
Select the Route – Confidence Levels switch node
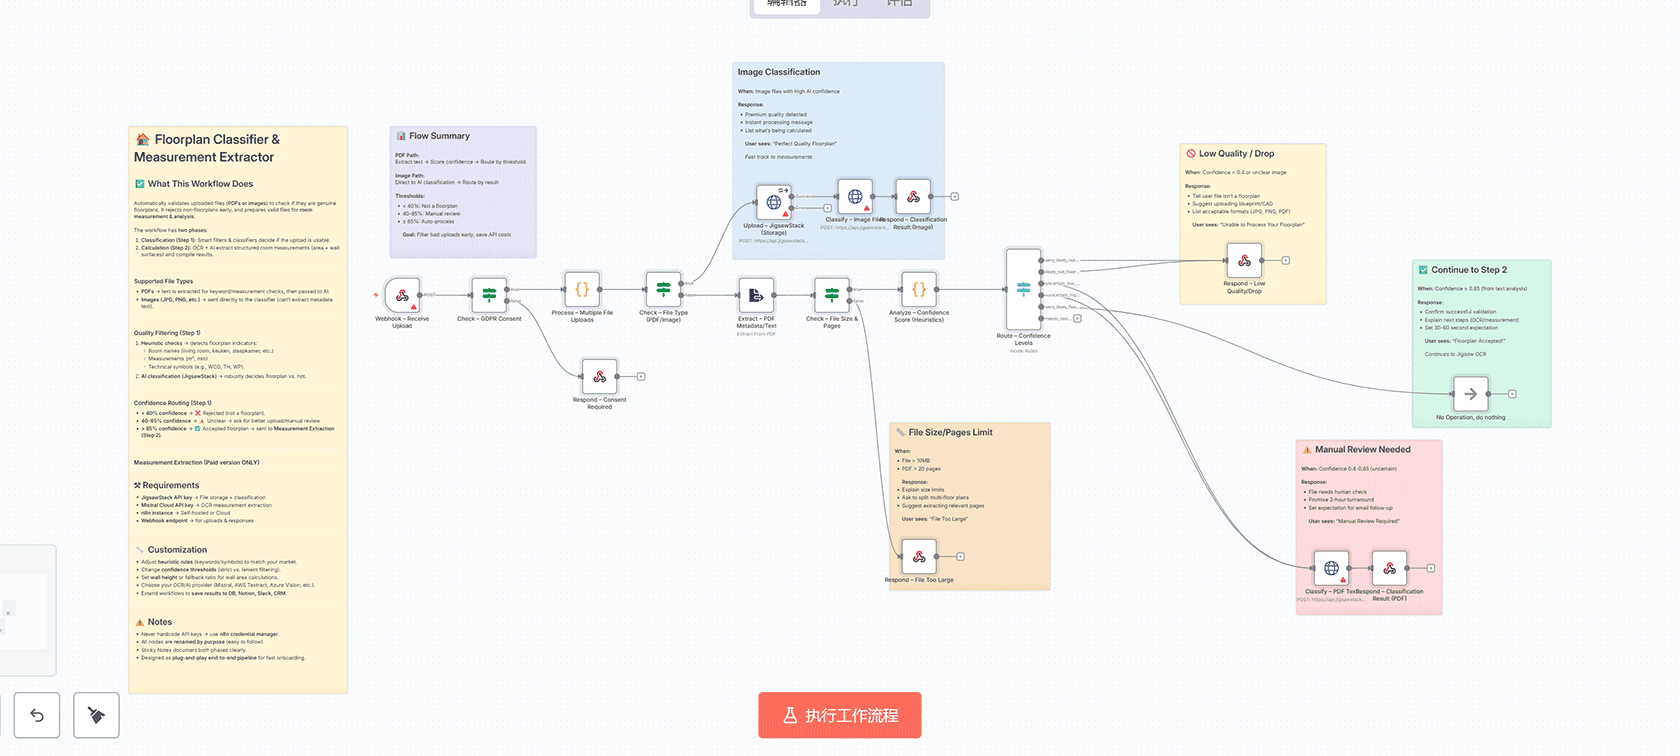pos(1023,289)
